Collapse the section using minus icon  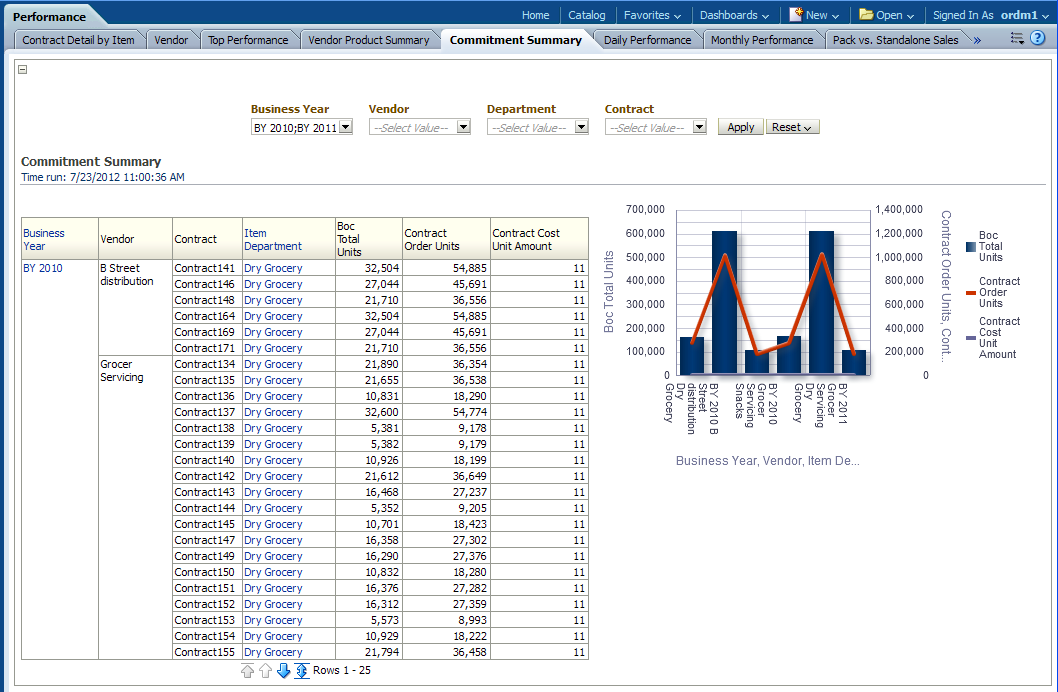click(23, 69)
